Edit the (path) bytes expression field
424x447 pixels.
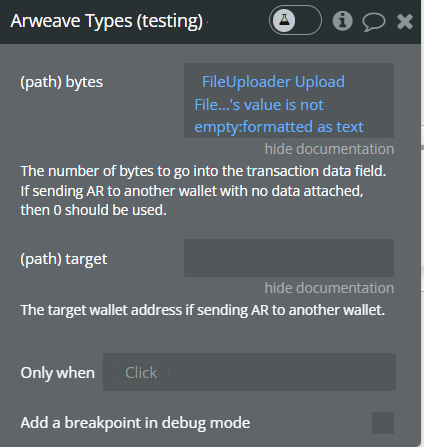[x=289, y=100]
